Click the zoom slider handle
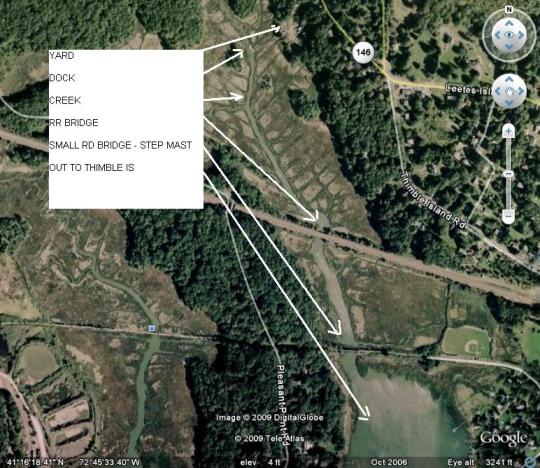Screen dimensions: 540x468 coord(508,174)
